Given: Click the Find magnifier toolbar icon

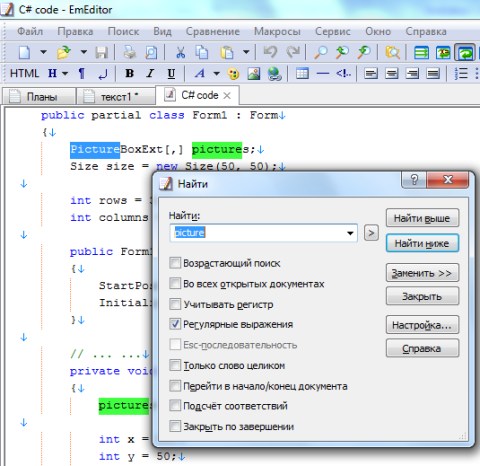Looking at the screenshot, I should (321, 52).
